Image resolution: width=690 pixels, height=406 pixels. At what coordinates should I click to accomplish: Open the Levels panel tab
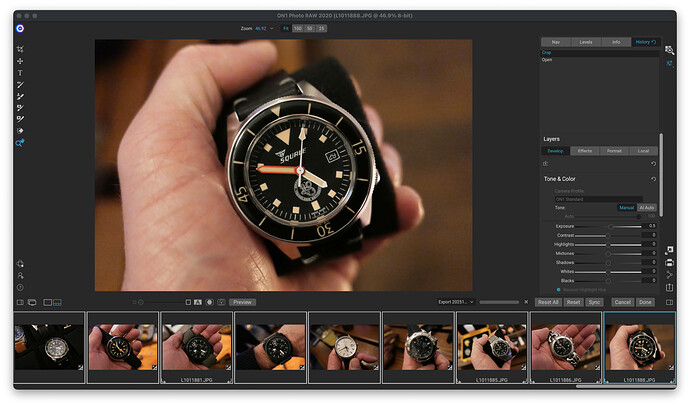[585, 42]
